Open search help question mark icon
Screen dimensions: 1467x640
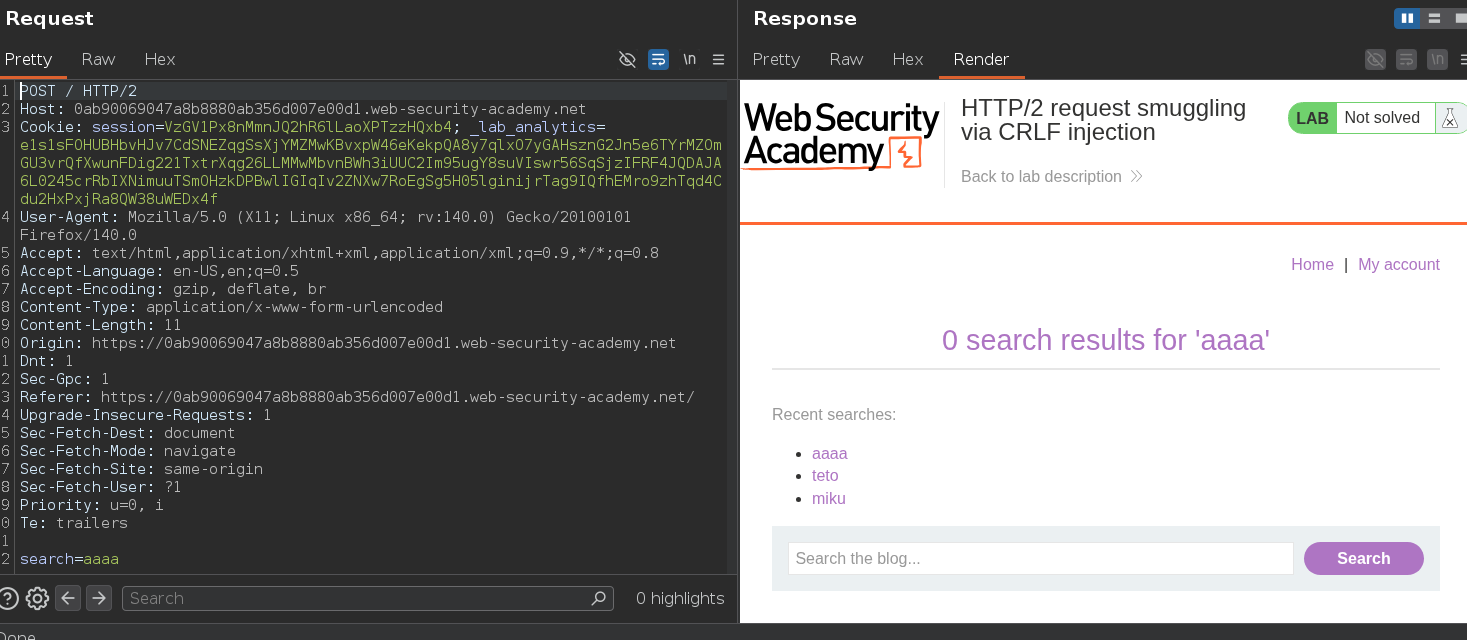(9, 598)
